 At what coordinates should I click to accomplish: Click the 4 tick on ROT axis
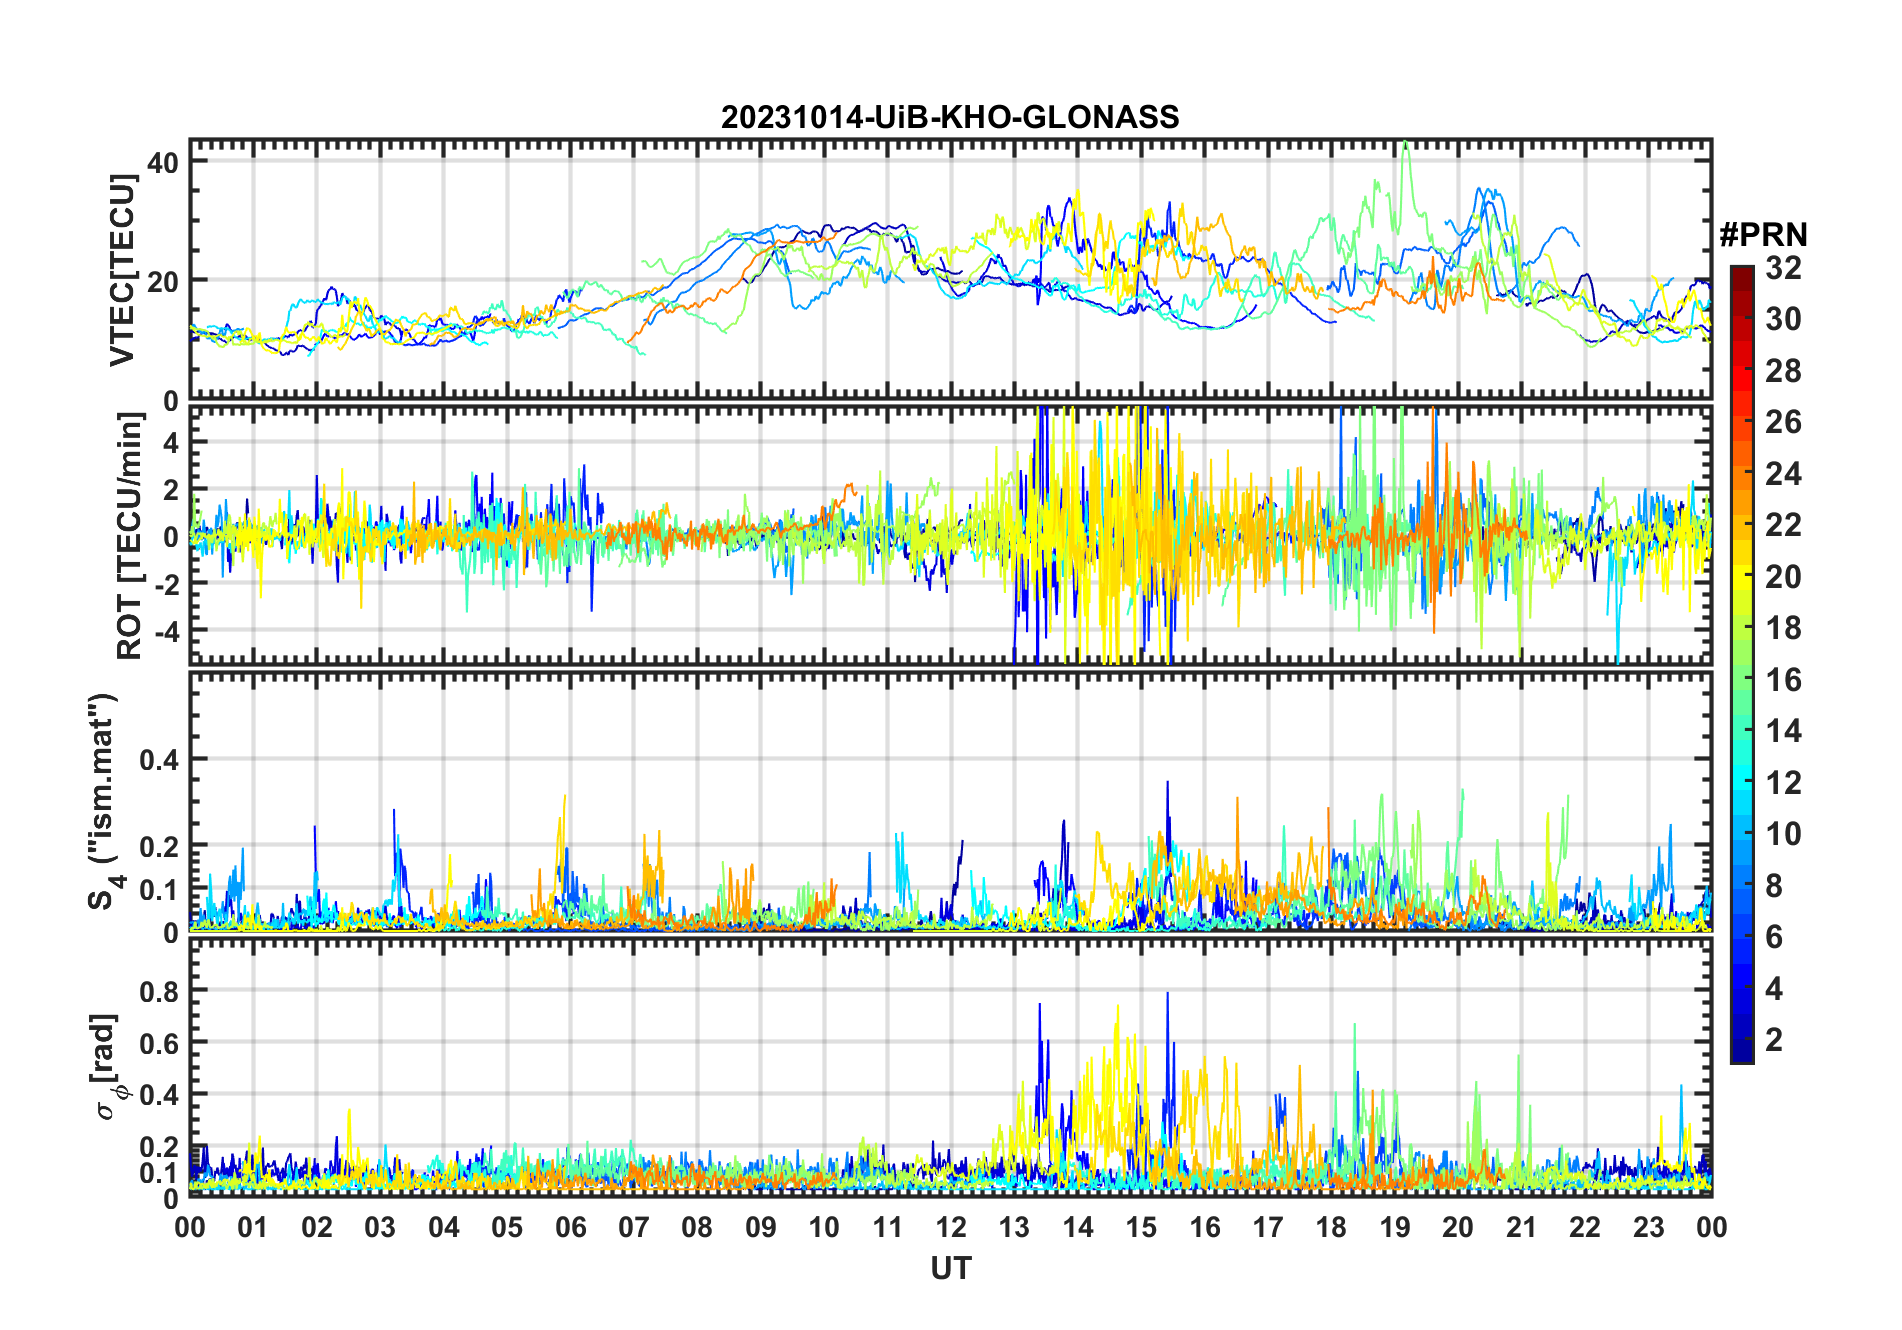[x=171, y=442]
